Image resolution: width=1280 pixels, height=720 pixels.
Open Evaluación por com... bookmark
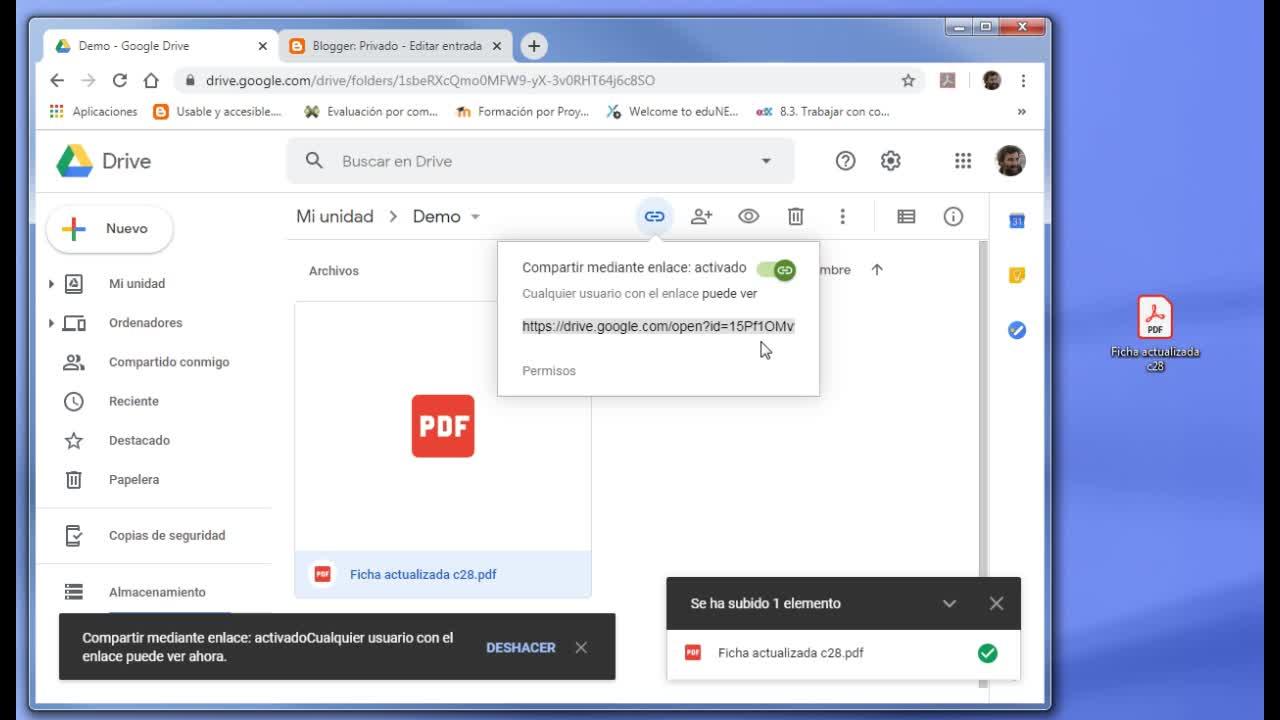tap(371, 112)
